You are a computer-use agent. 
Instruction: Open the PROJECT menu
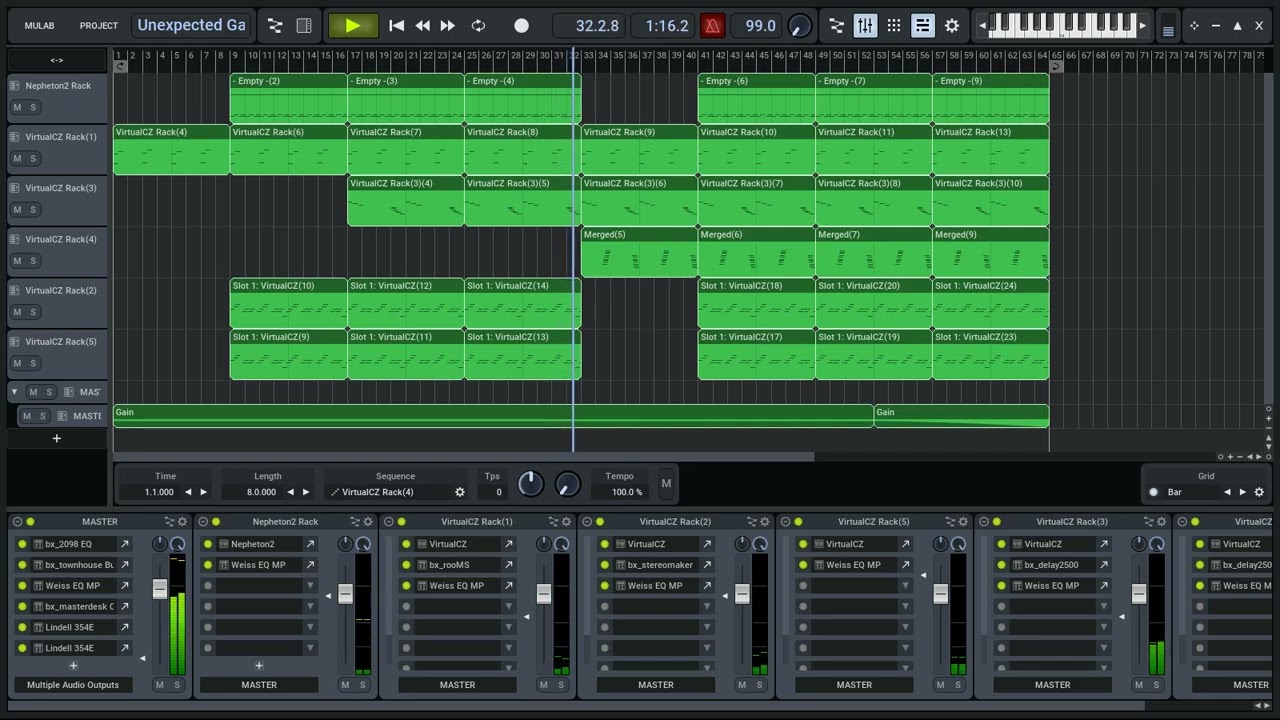[99, 26]
